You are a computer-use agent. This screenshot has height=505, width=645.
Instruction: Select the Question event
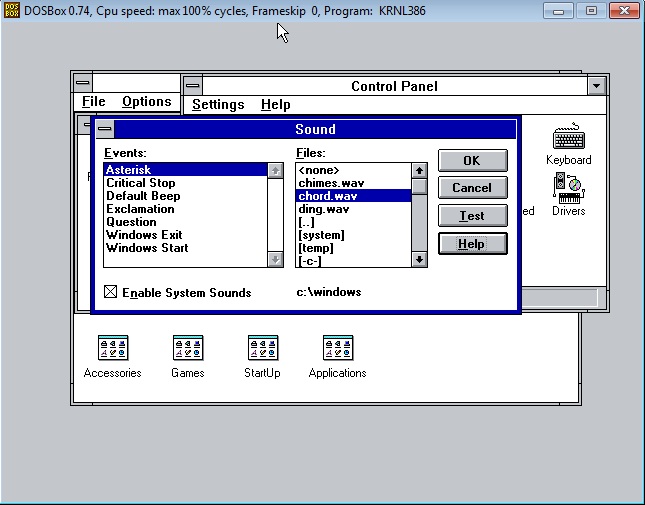click(x=186, y=222)
